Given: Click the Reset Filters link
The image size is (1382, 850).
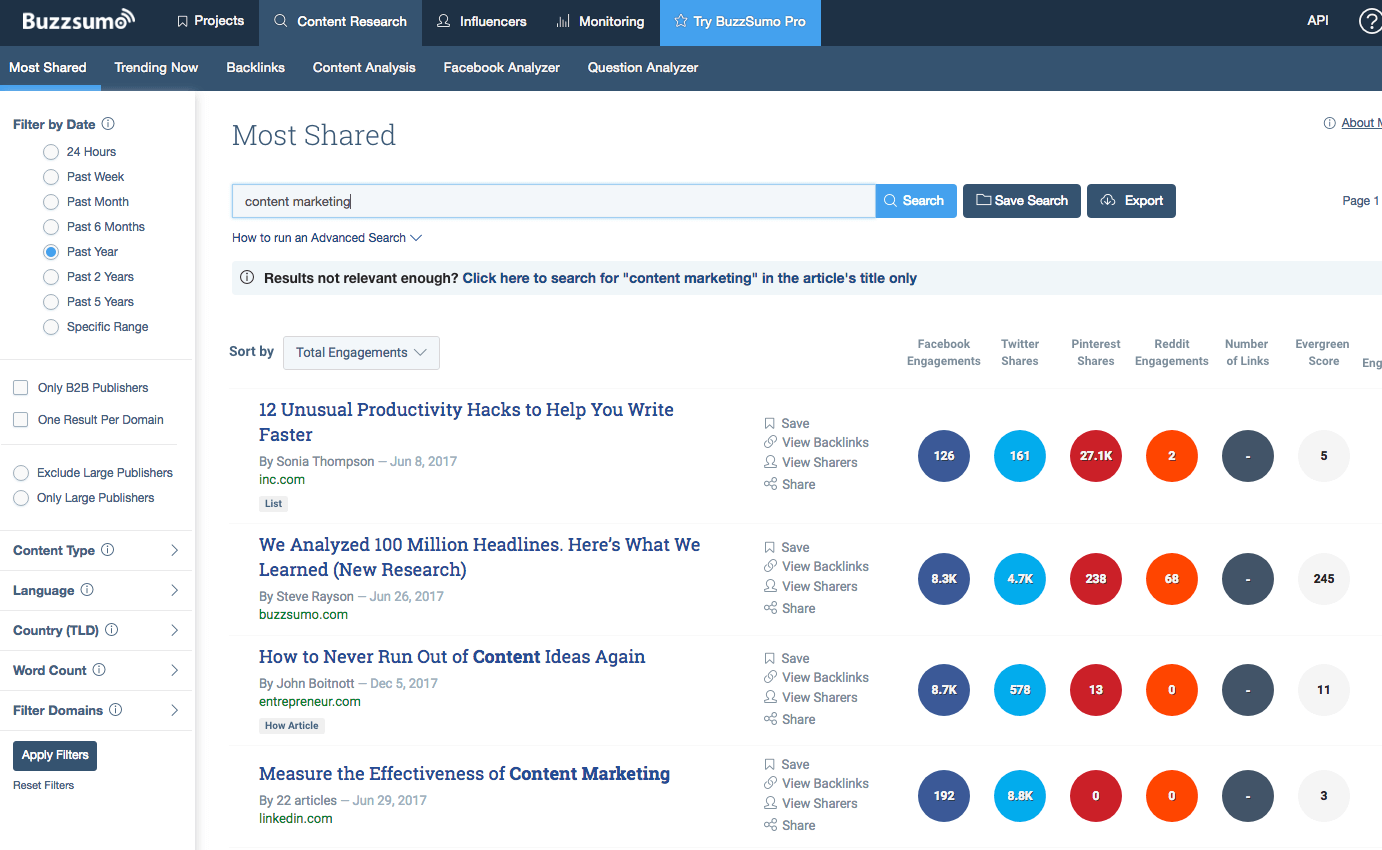Looking at the screenshot, I should [44, 785].
